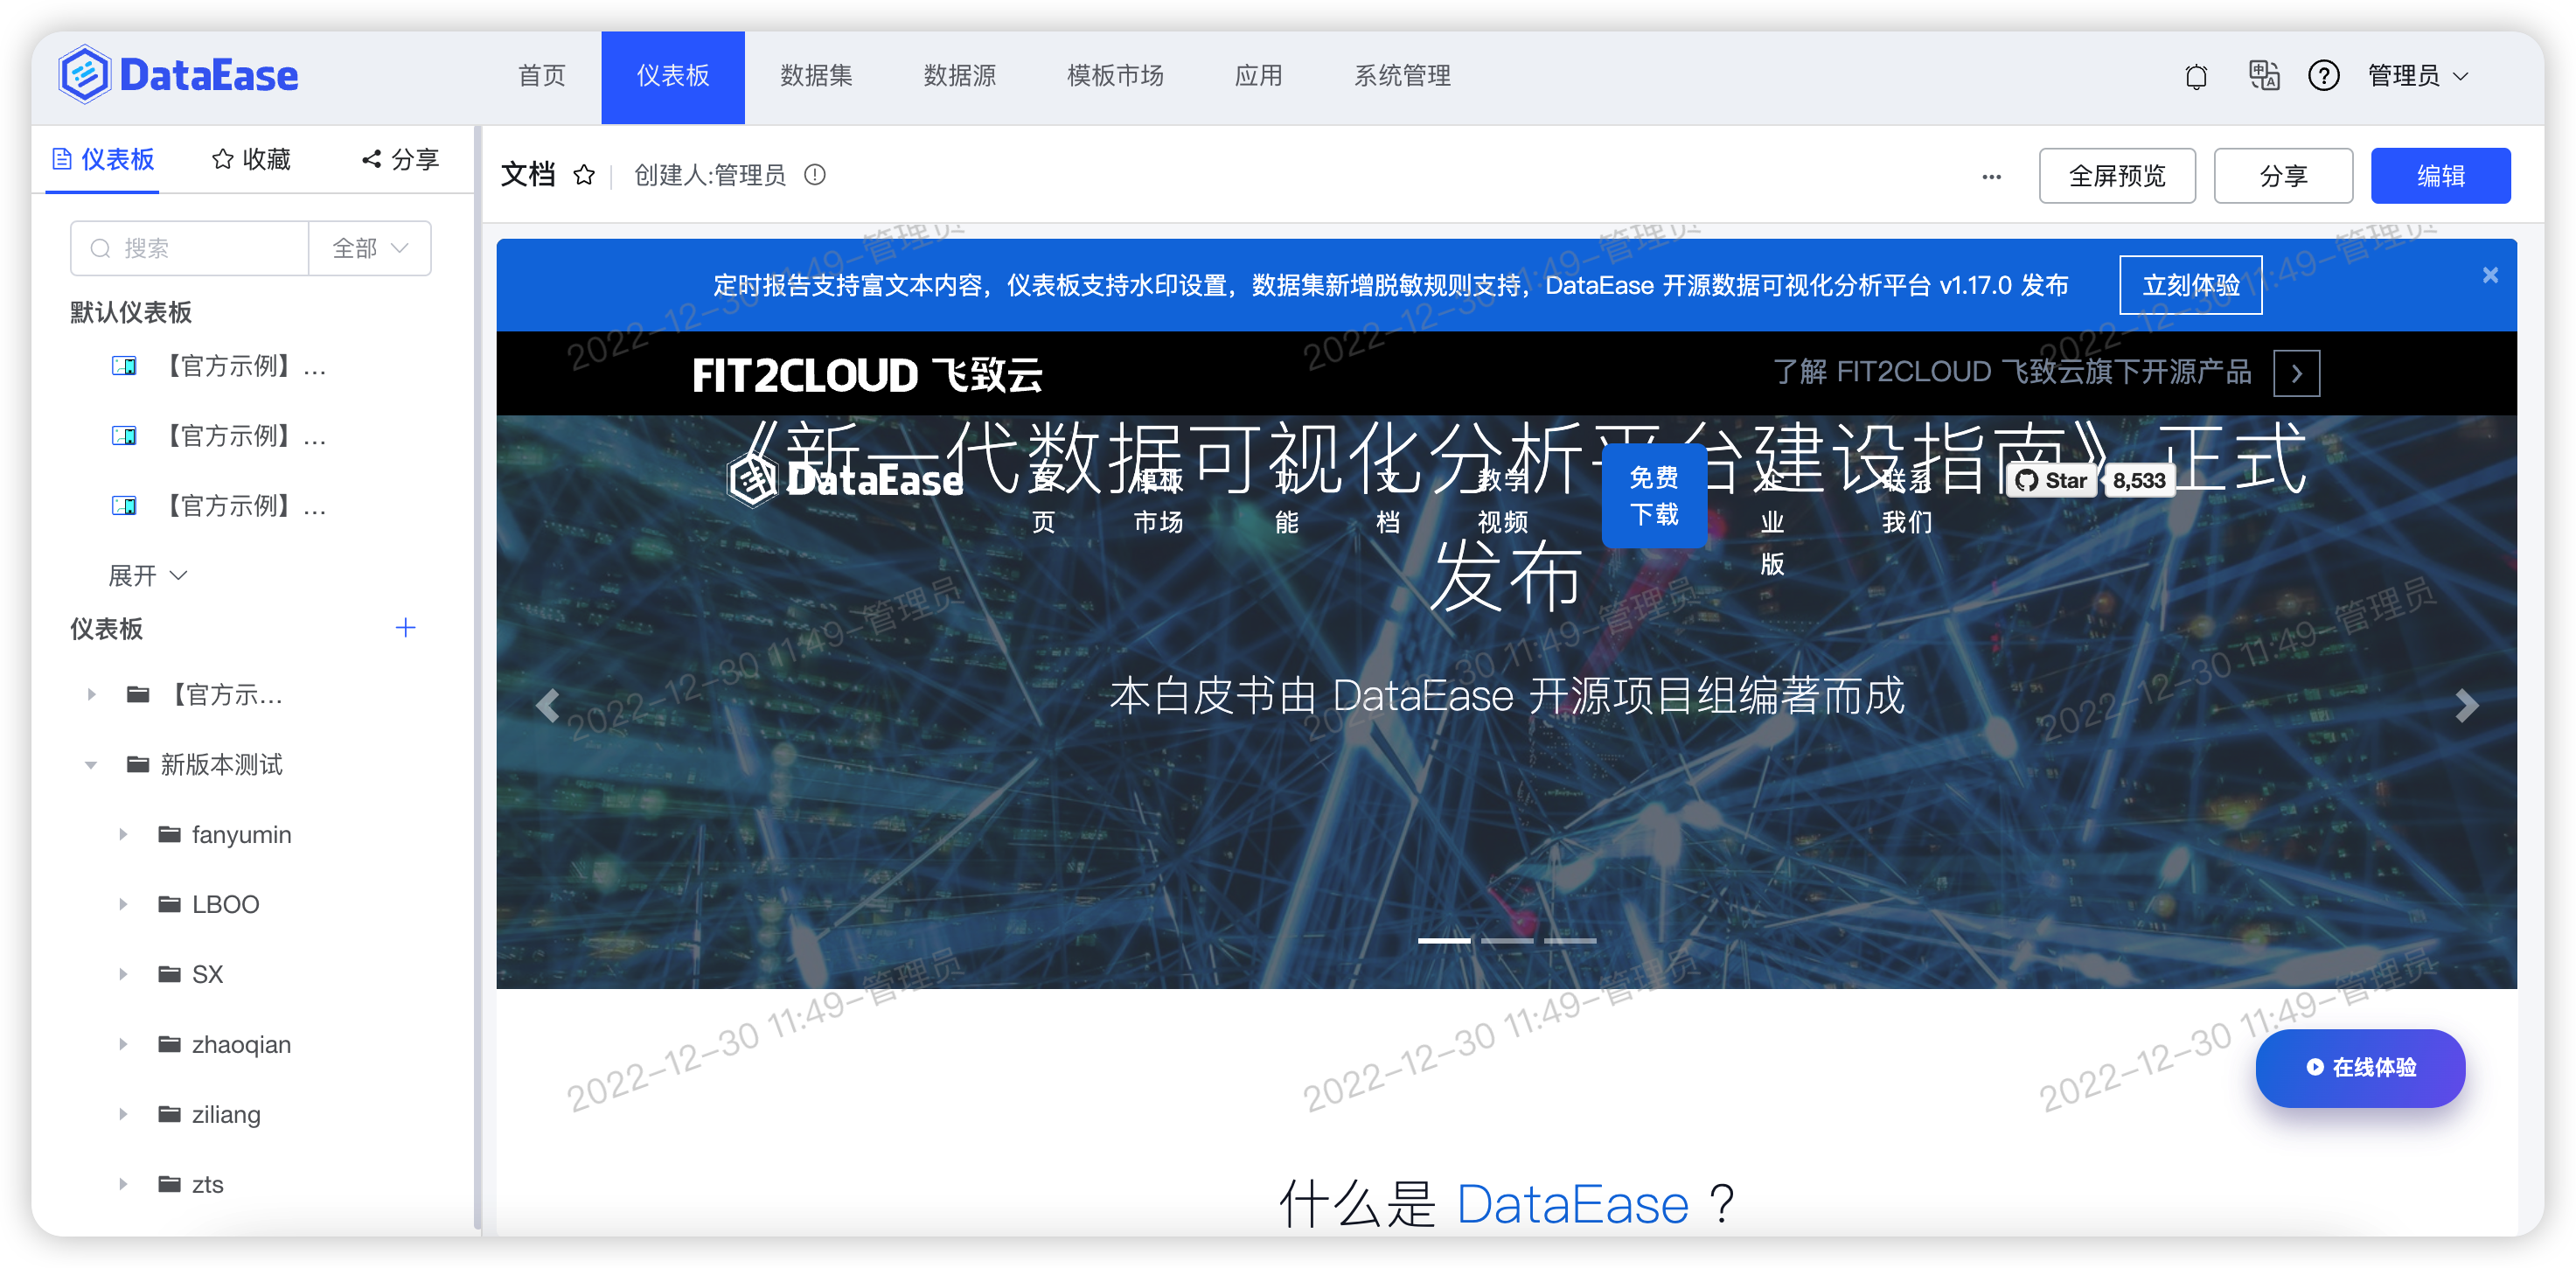Screen dimensions: 2576x1268
Task: Select the first carousel indicator
Action: 1444,941
